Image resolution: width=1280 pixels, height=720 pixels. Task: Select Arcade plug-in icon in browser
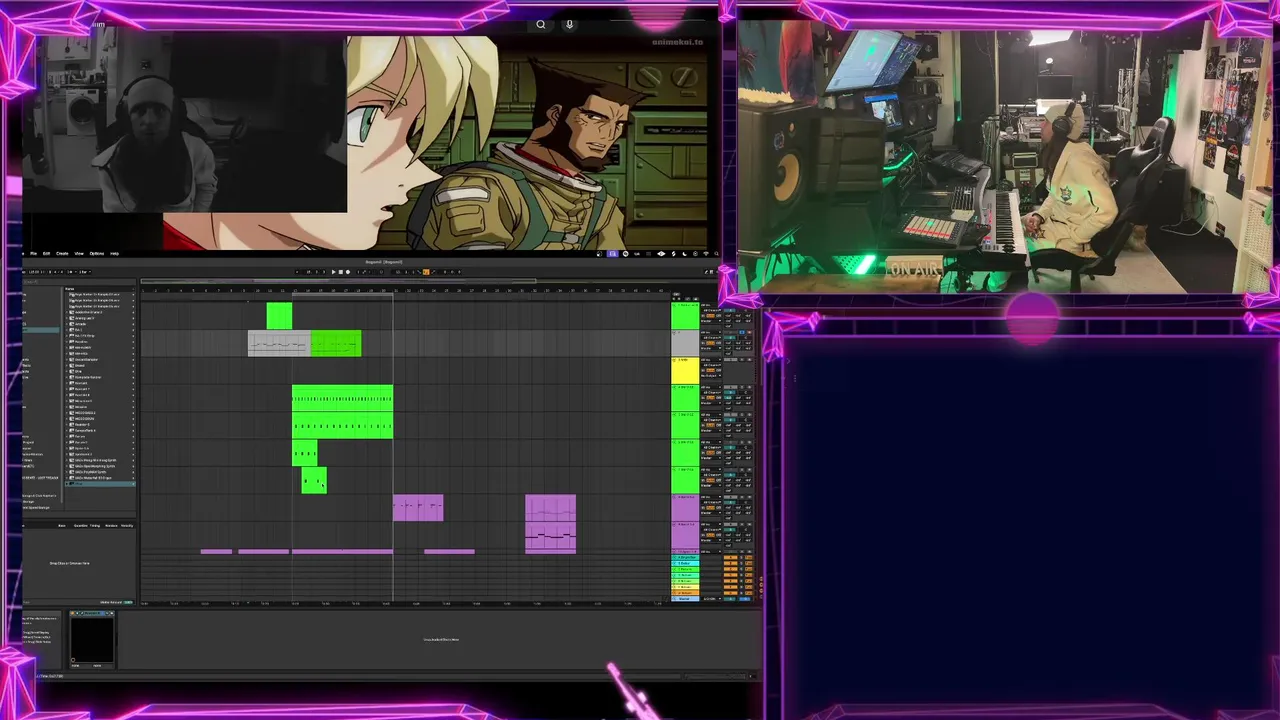pyautogui.click(x=72, y=324)
